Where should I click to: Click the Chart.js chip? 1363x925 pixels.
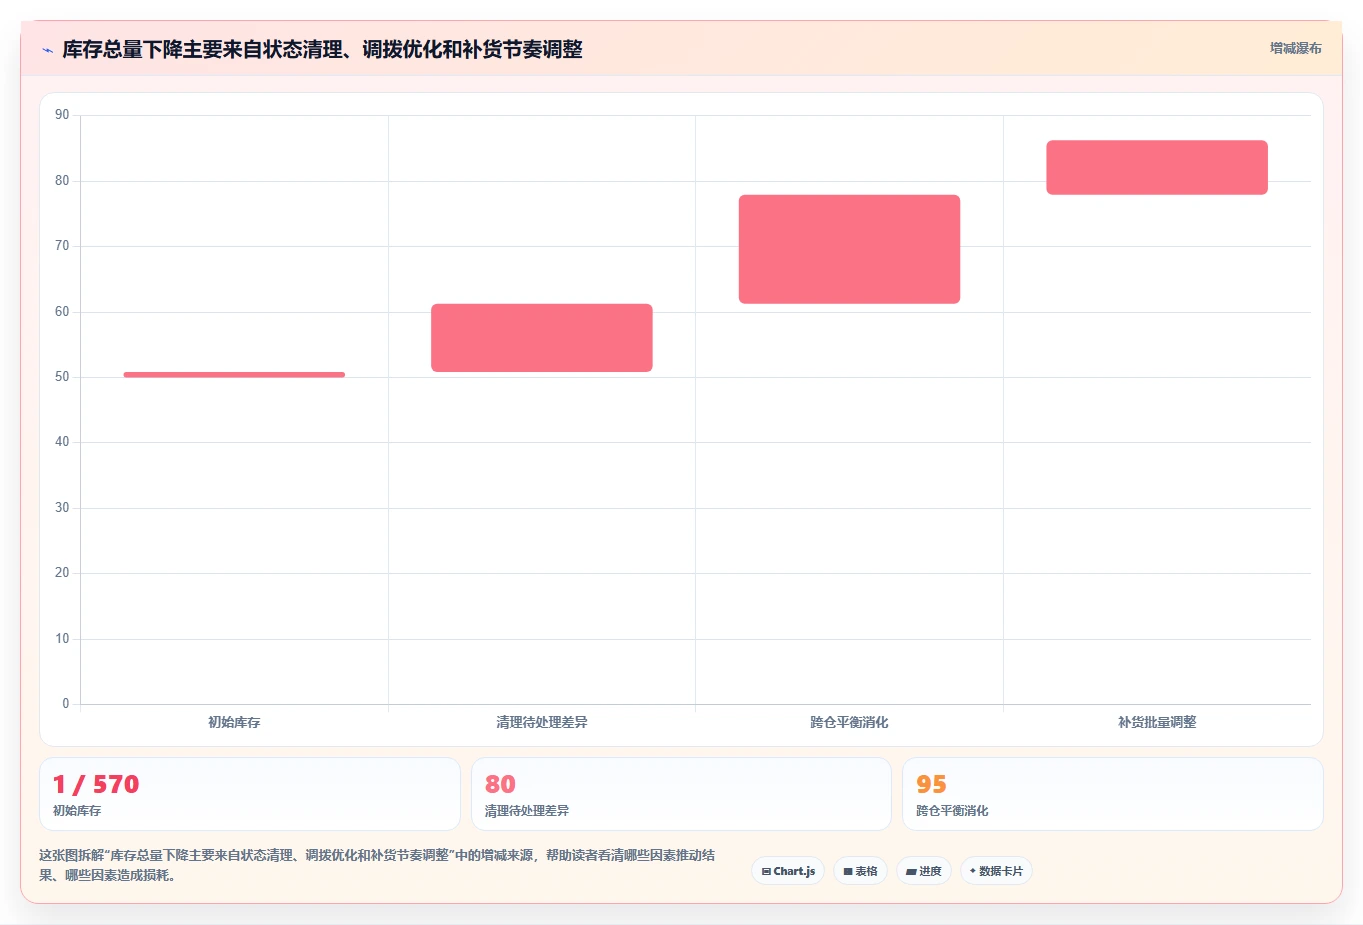pos(788,871)
